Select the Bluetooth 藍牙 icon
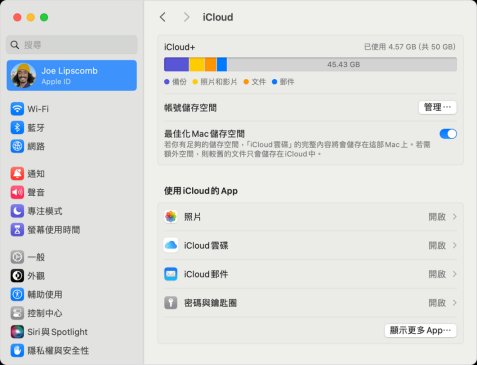The width and height of the screenshot is (478, 365). [17, 127]
